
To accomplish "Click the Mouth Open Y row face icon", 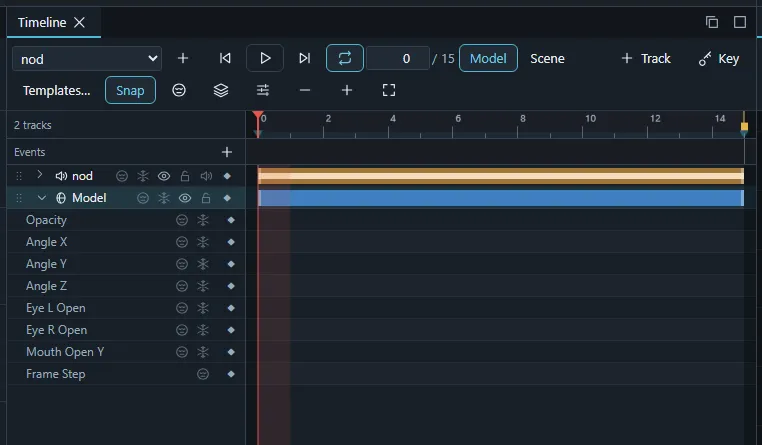I will pyautogui.click(x=182, y=352).
